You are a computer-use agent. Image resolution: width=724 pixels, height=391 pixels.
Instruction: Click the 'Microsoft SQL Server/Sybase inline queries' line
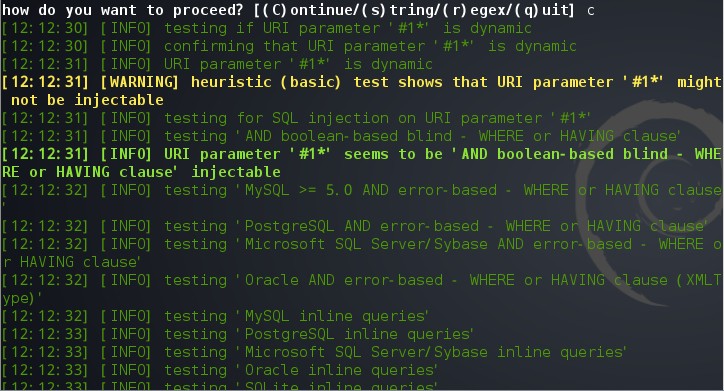click(x=314, y=352)
